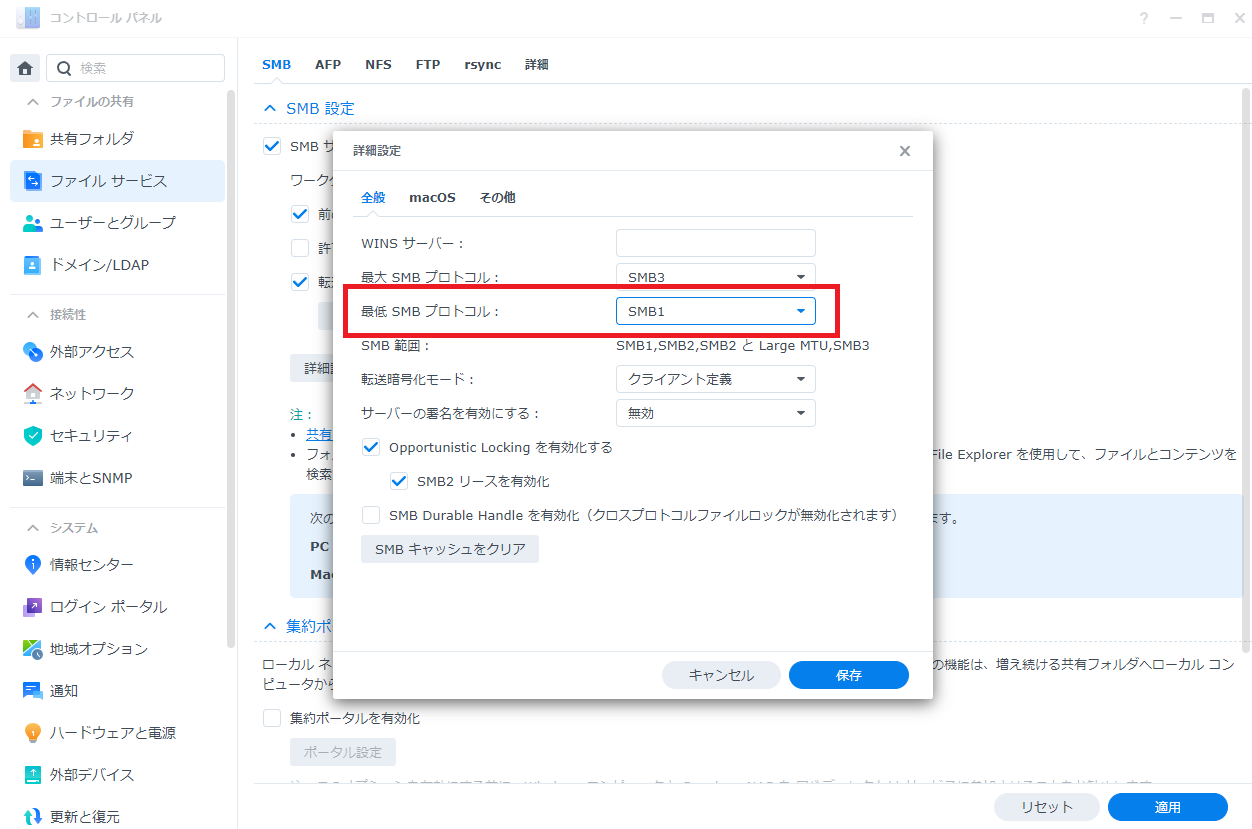
Task: Open 通知 message icon
Action: [33, 691]
